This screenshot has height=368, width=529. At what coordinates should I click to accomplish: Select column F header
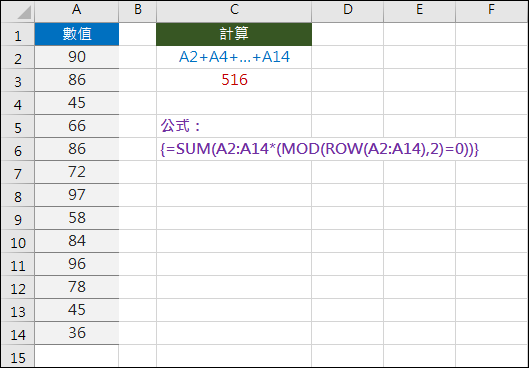[x=492, y=10]
